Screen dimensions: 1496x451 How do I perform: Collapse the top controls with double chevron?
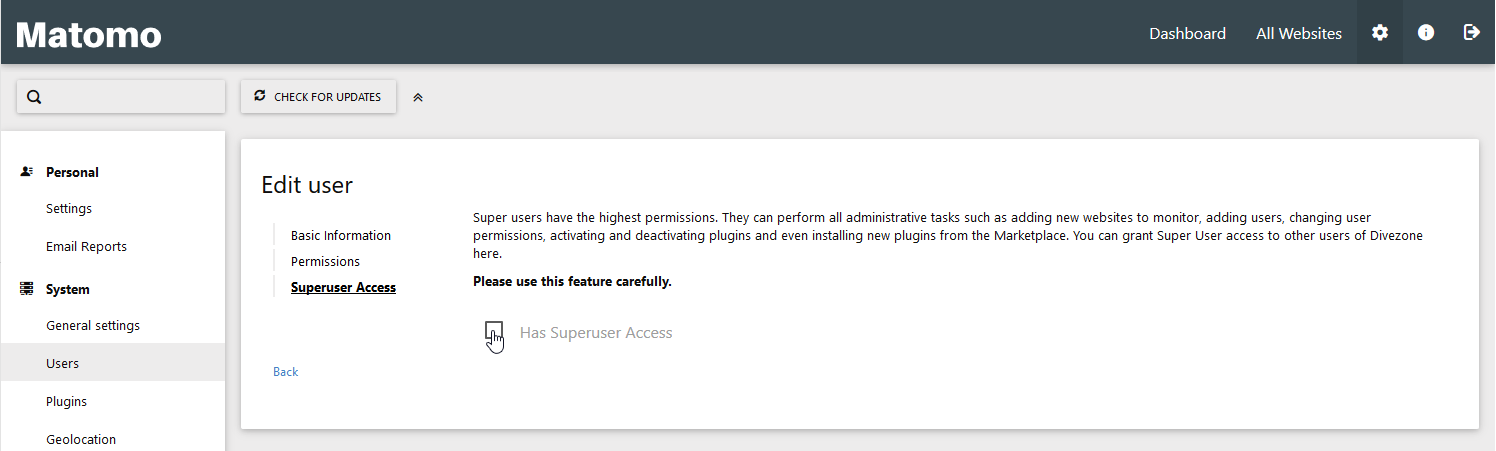pos(418,97)
